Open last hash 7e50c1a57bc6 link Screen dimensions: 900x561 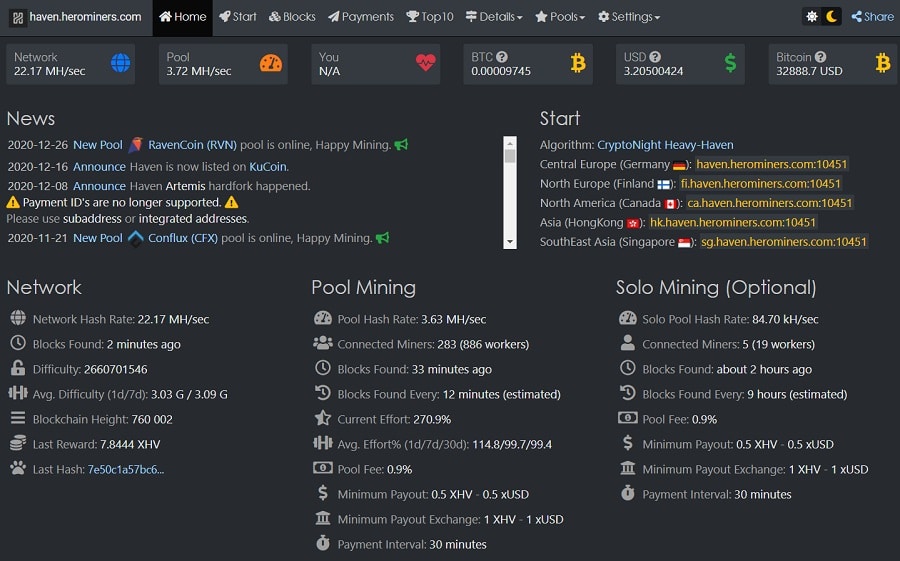tap(126, 469)
